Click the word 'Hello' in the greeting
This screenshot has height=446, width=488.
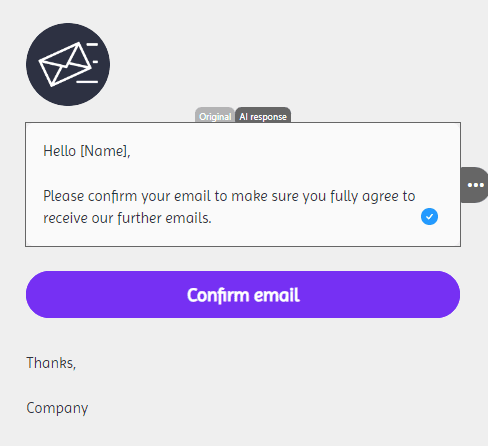coord(60,151)
